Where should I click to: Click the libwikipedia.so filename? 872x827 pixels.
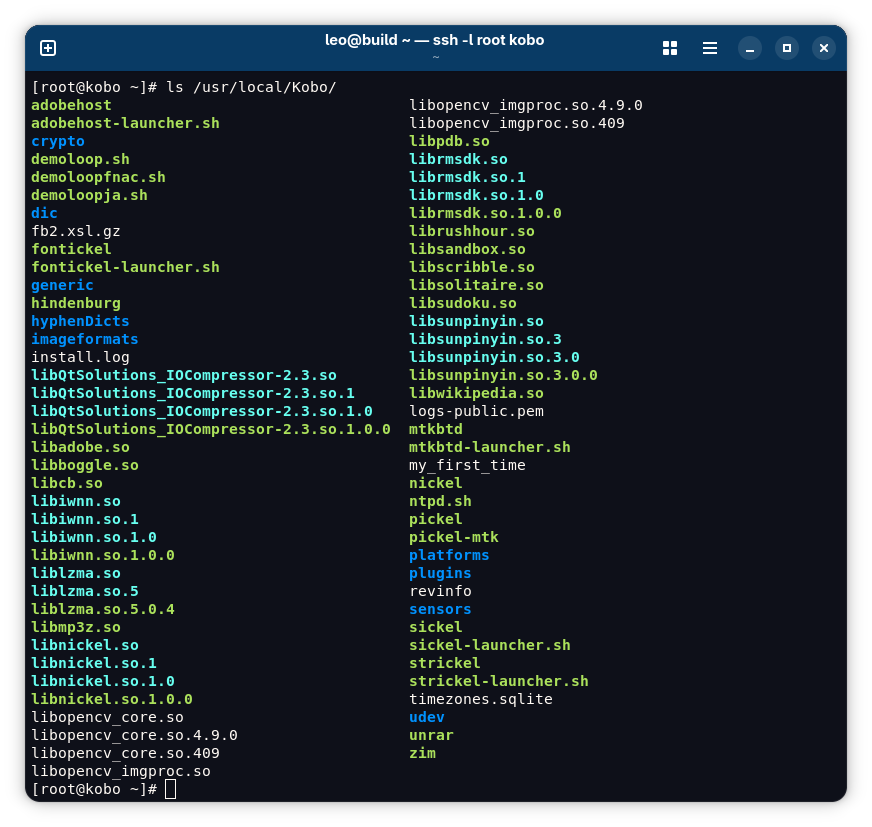click(x=476, y=393)
